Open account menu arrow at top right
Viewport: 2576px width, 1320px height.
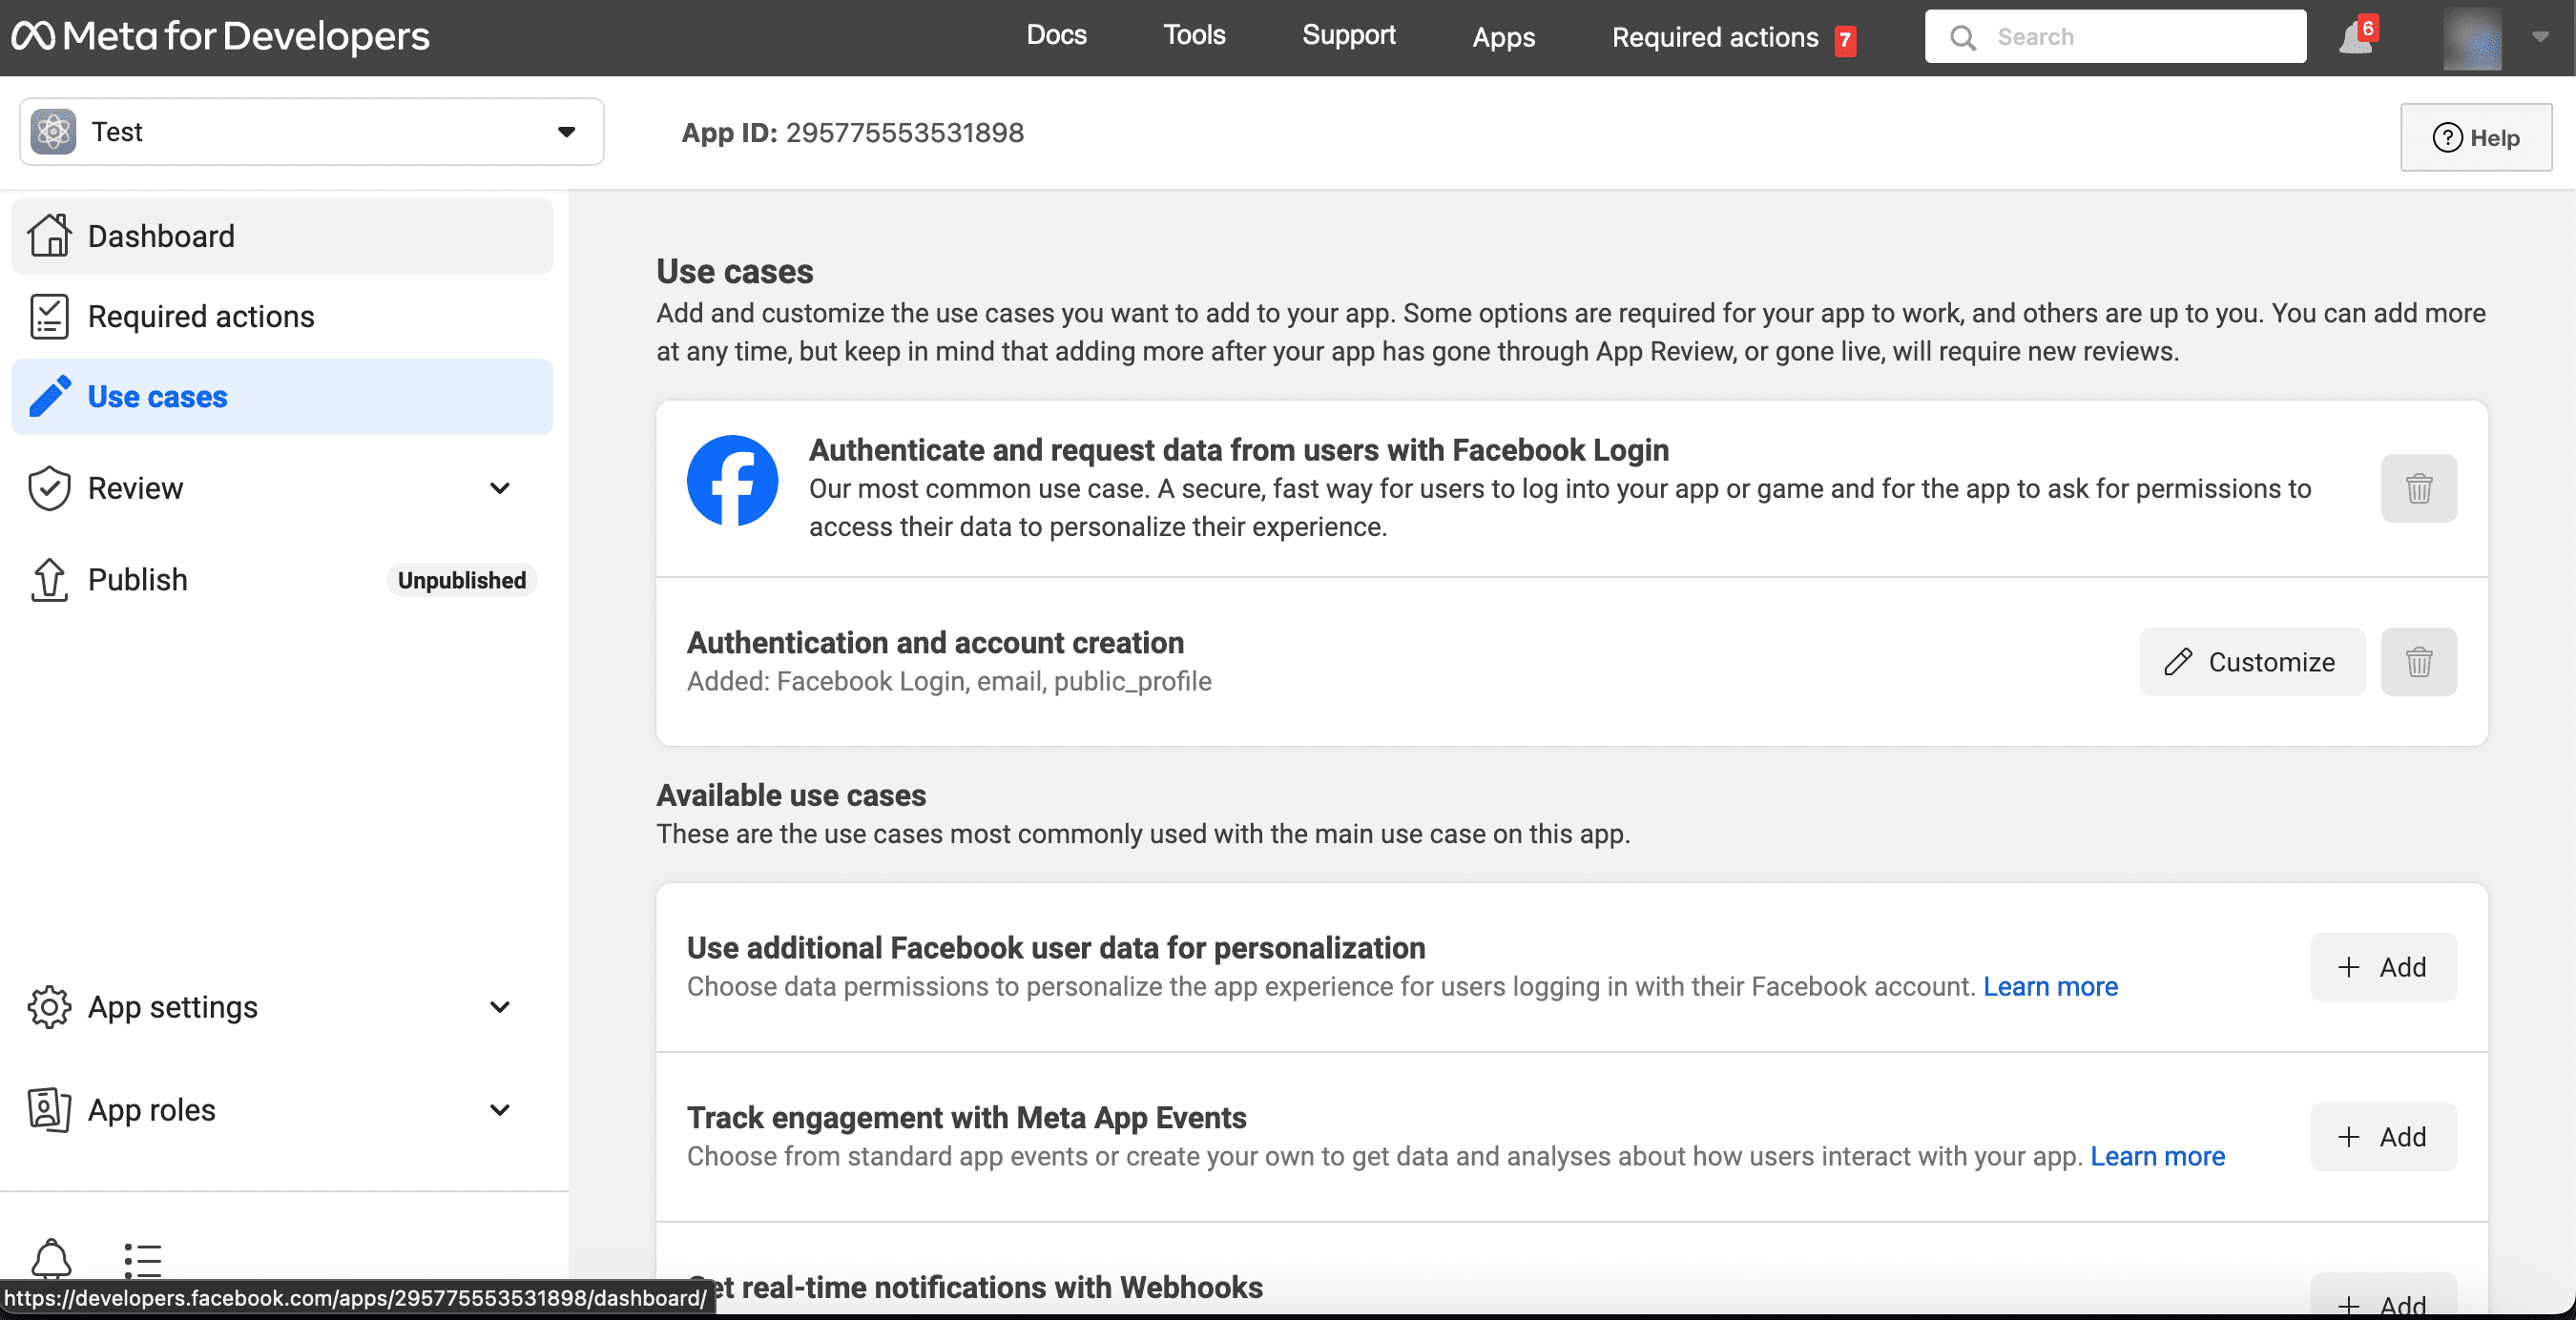(2540, 37)
